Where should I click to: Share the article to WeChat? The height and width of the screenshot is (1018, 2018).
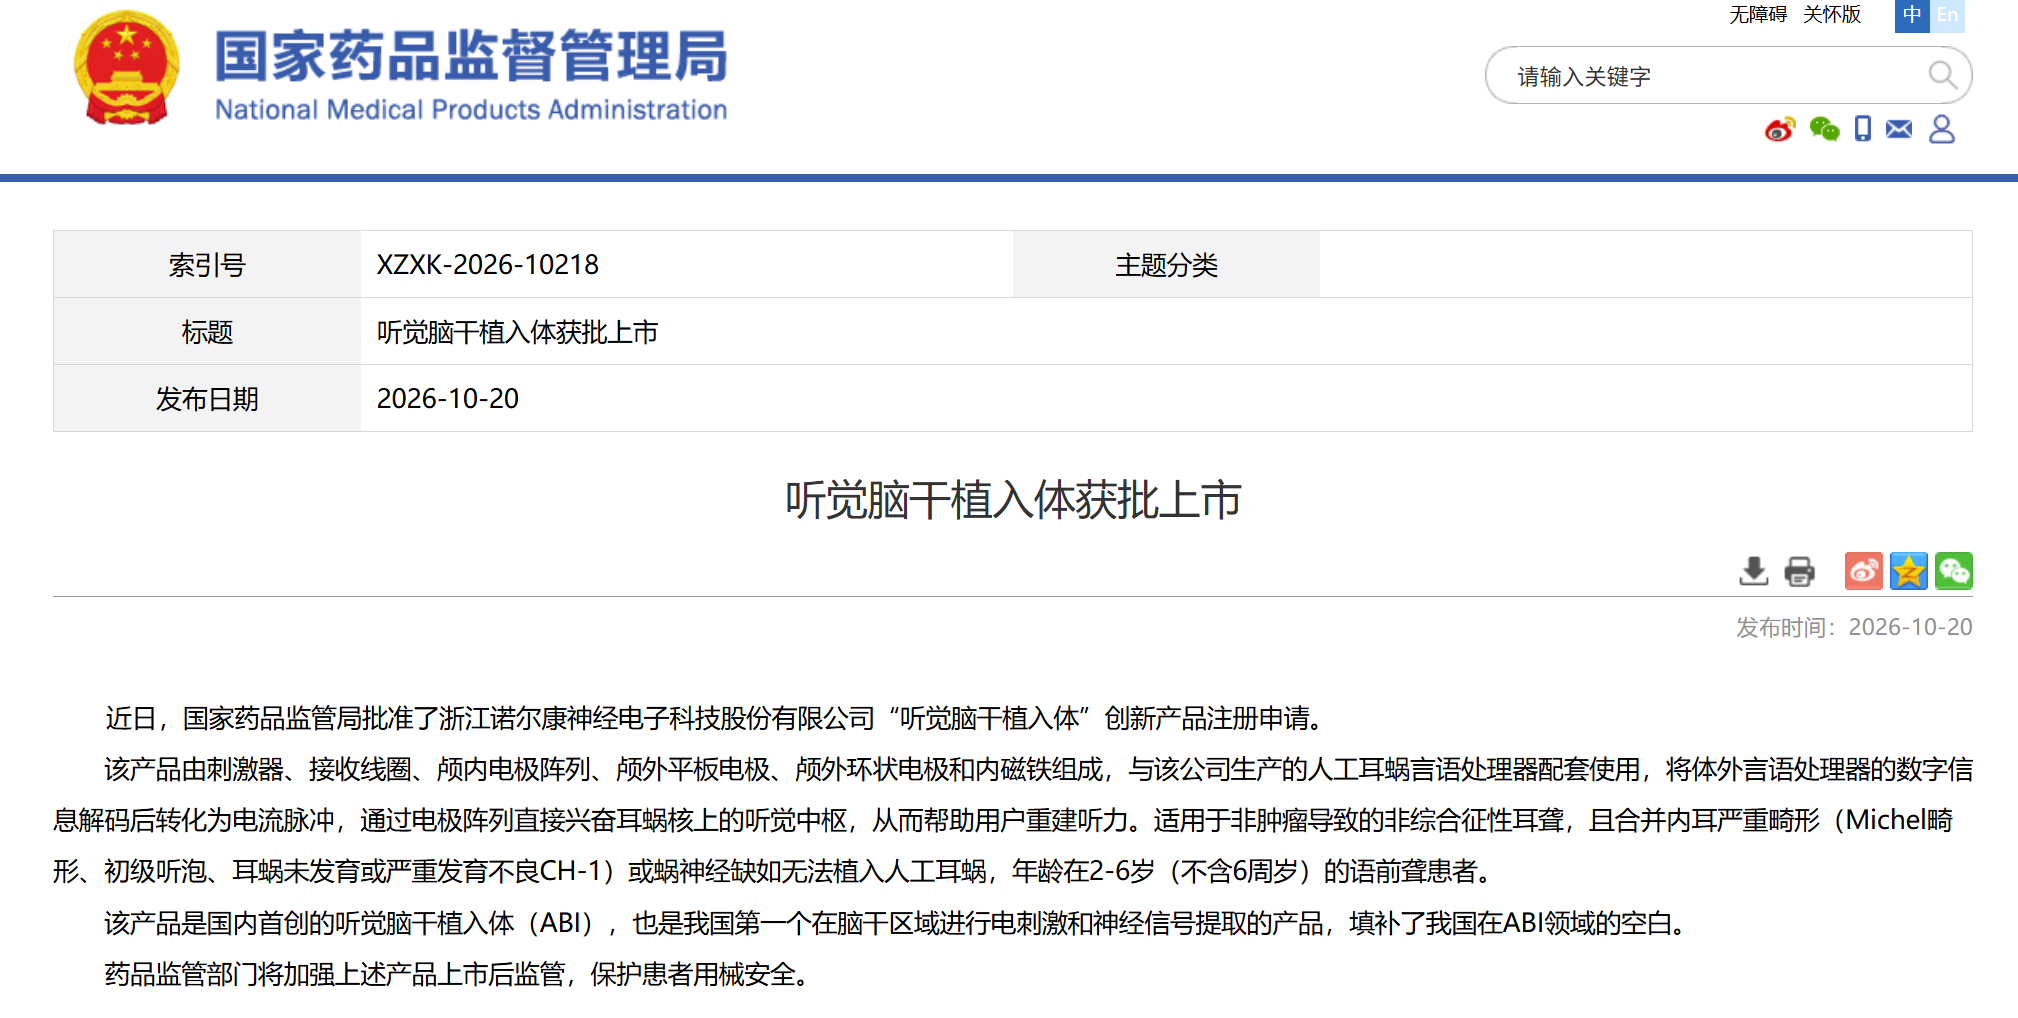pyautogui.click(x=1953, y=571)
